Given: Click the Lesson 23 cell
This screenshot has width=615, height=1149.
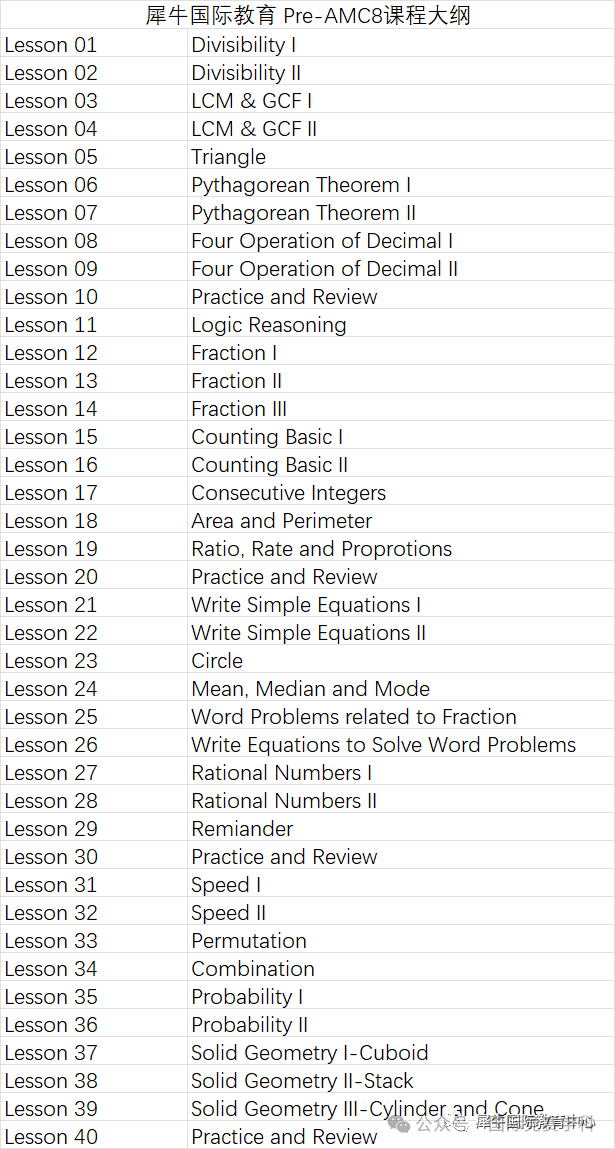Looking at the screenshot, I should tap(93, 660).
